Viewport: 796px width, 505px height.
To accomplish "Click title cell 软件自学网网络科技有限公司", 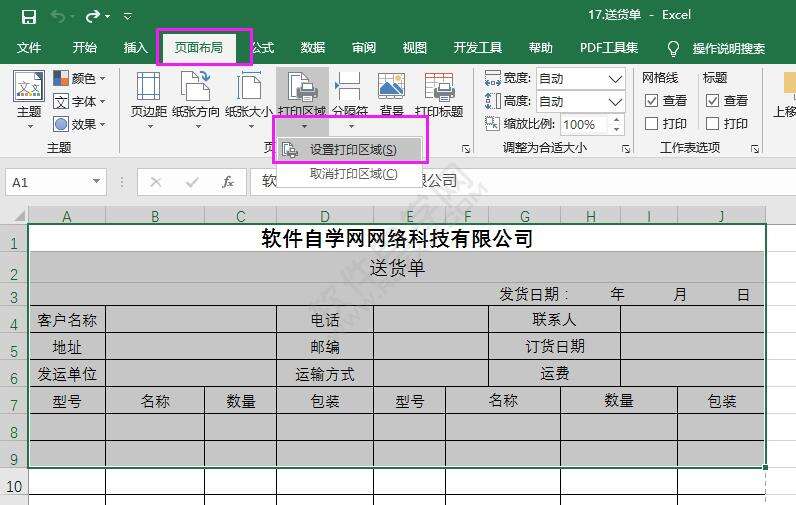I will coord(397,238).
